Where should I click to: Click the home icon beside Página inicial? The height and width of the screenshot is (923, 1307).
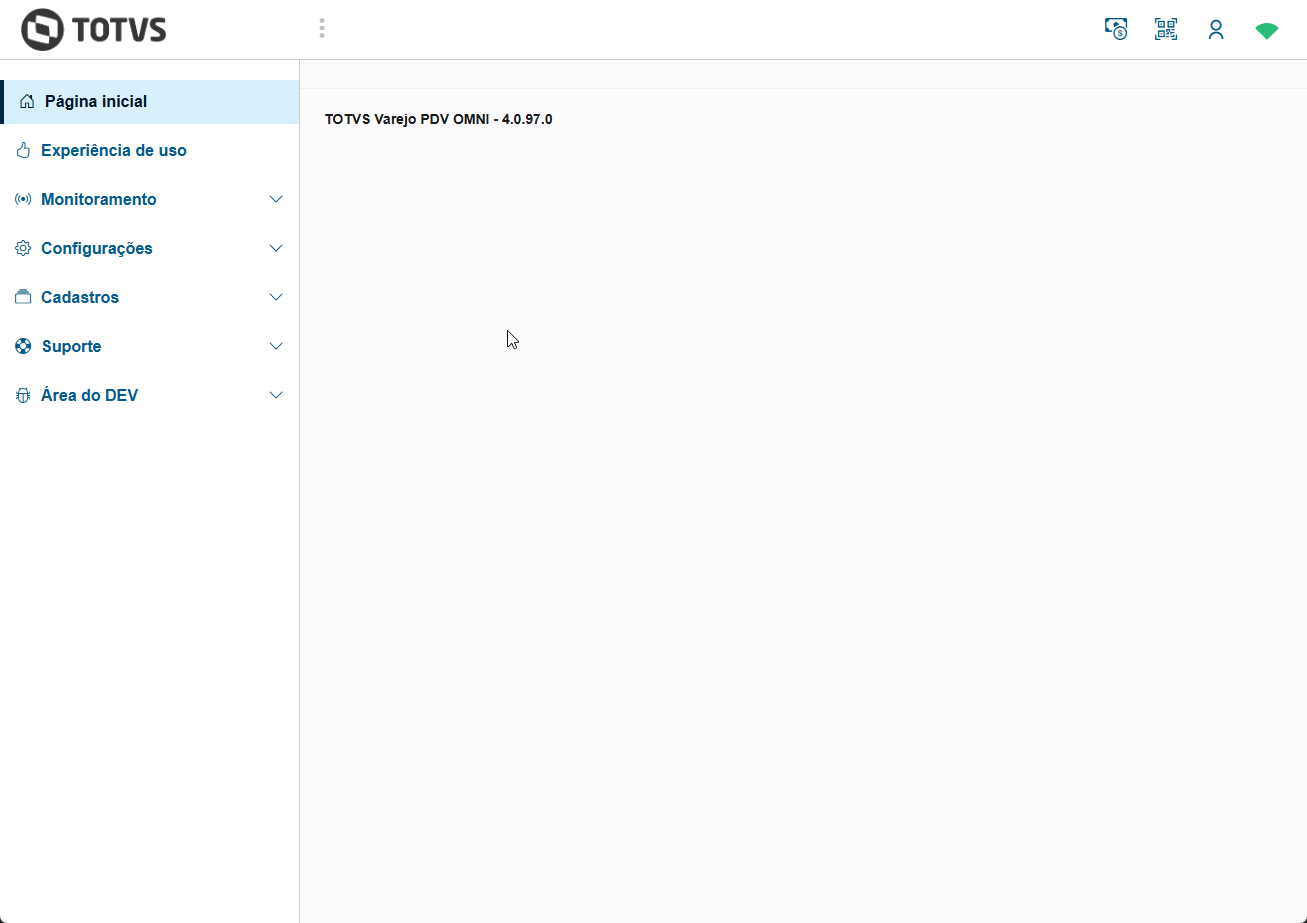click(27, 101)
